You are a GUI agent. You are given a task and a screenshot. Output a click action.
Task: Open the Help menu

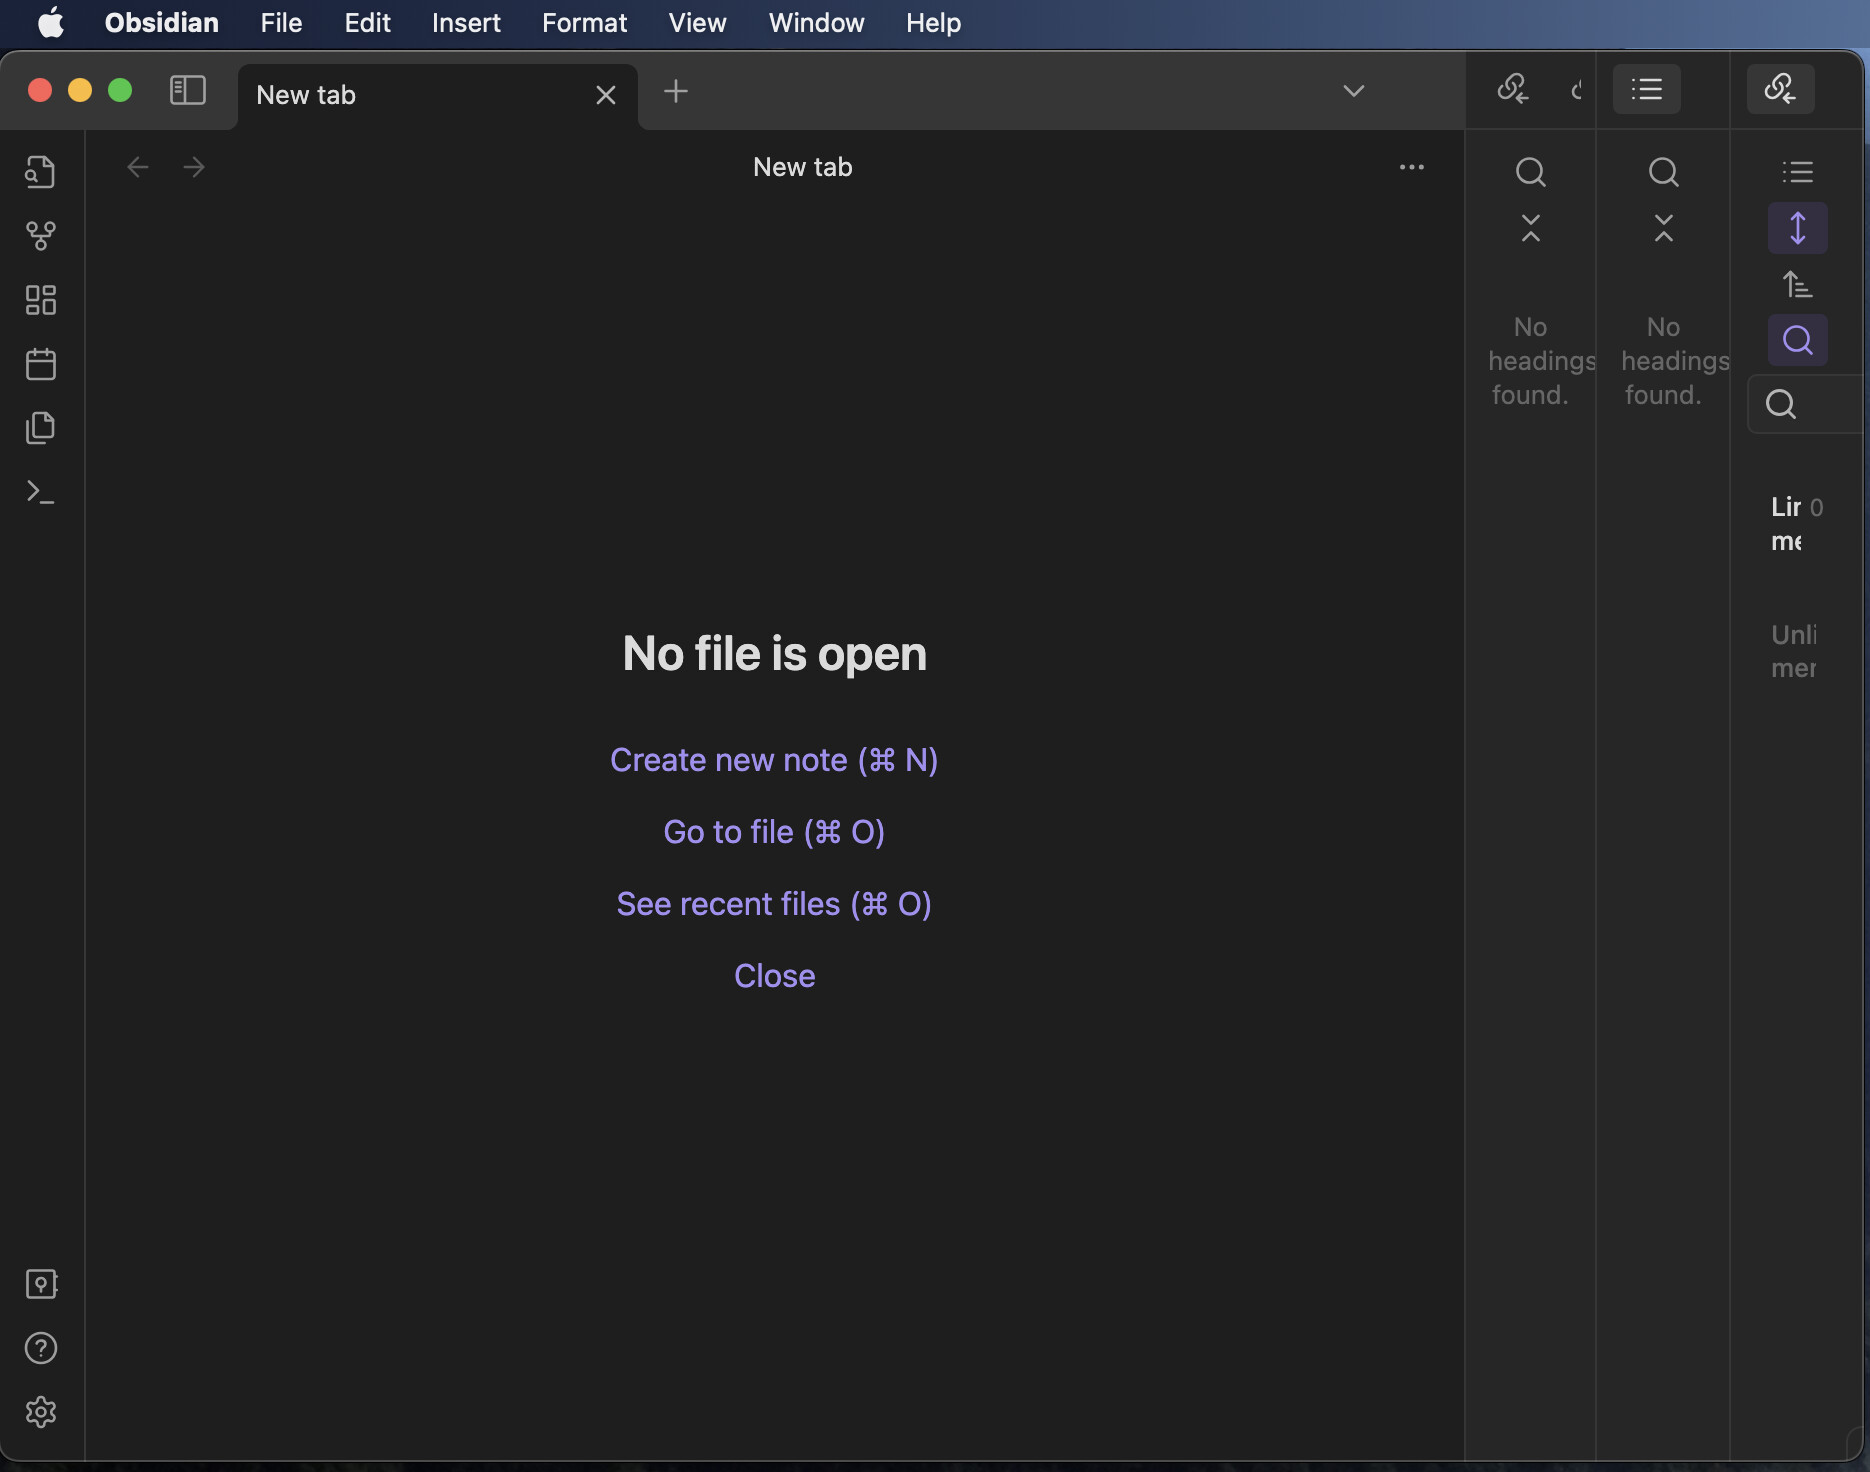tap(933, 22)
